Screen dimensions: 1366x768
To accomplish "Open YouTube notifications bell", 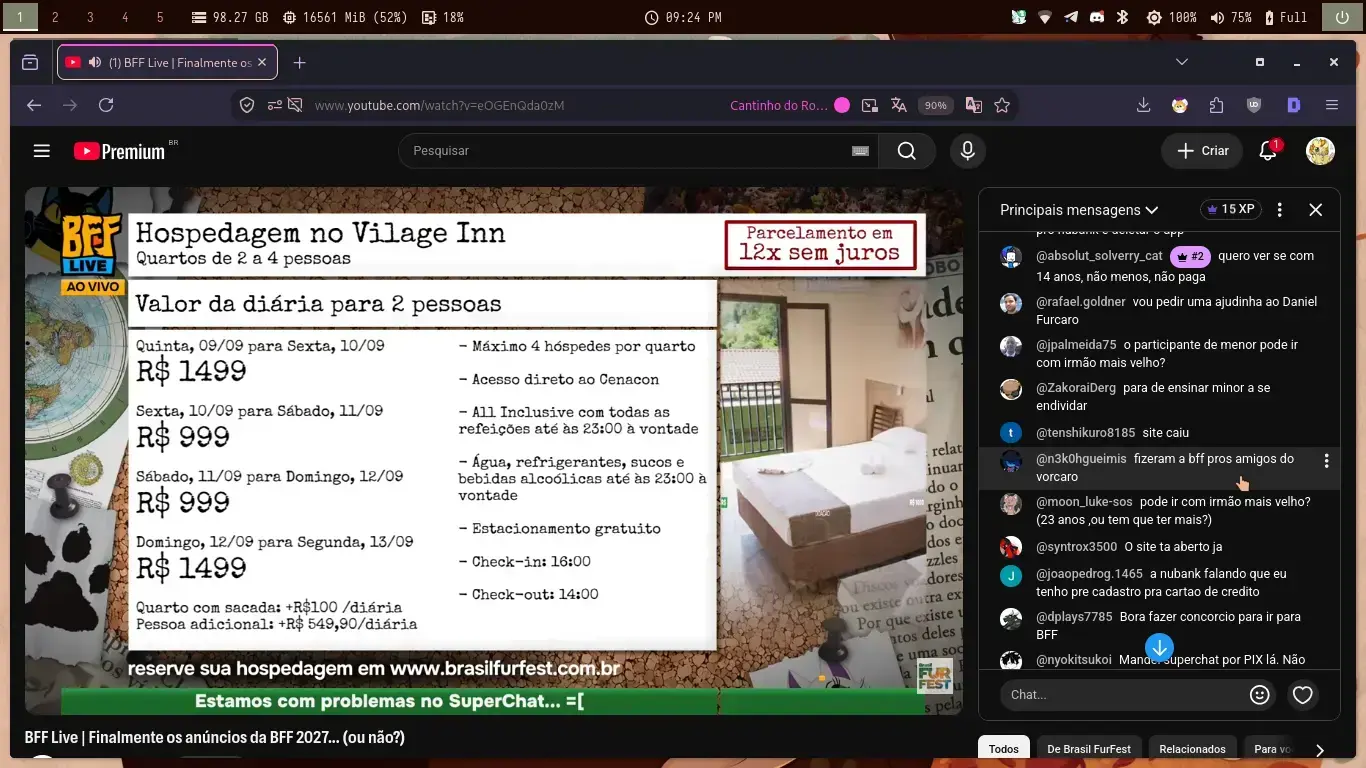I will (x=1268, y=151).
